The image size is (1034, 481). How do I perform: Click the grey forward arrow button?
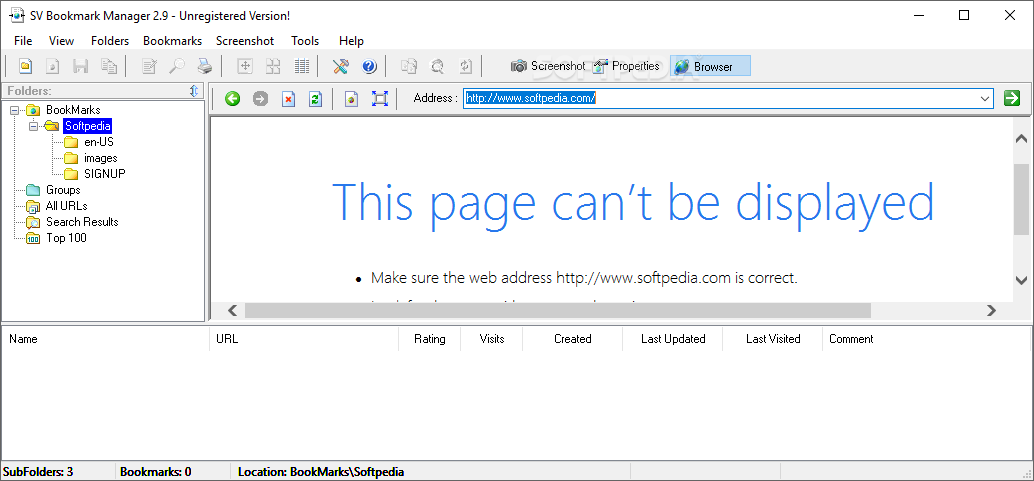pos(260,99)
